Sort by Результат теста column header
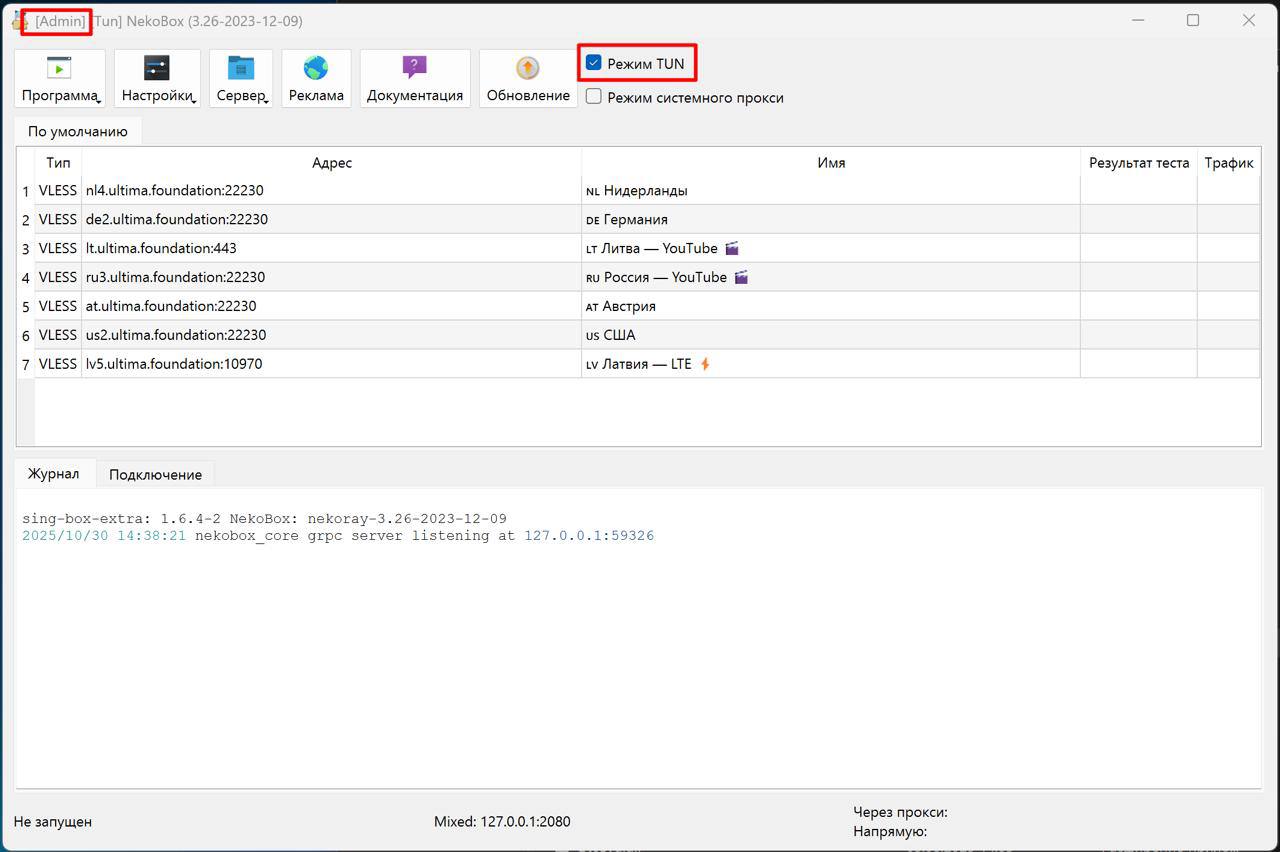This screenshot has width=1280, height=852. pyautogui.click(x=1138, y=163)
